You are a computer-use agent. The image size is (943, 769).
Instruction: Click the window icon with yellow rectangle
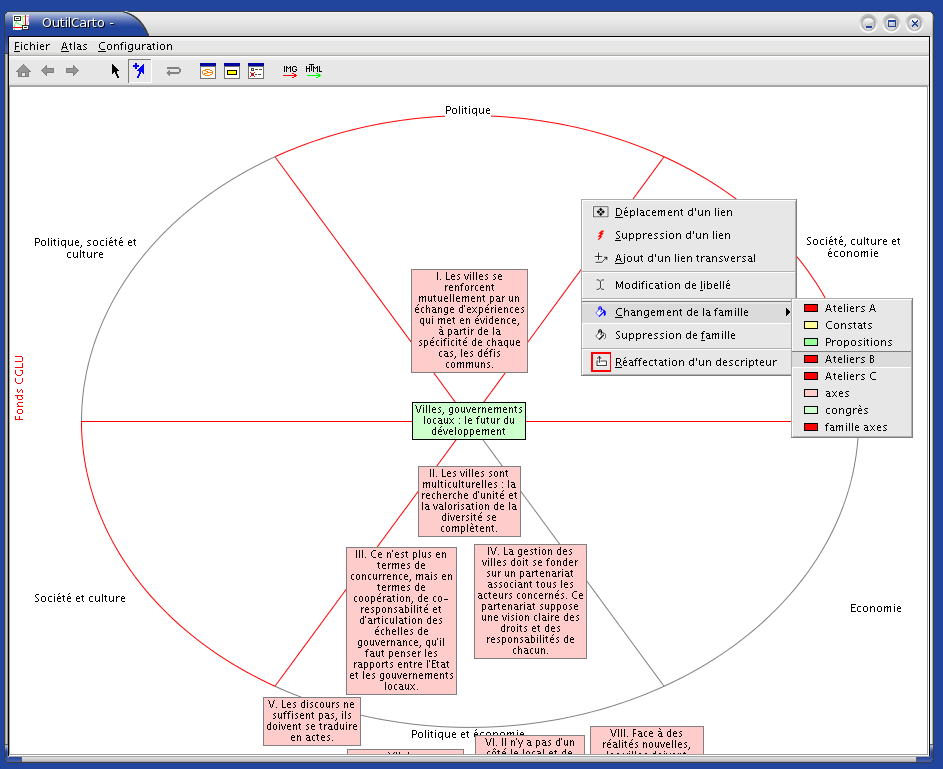(x=232, y=71)
